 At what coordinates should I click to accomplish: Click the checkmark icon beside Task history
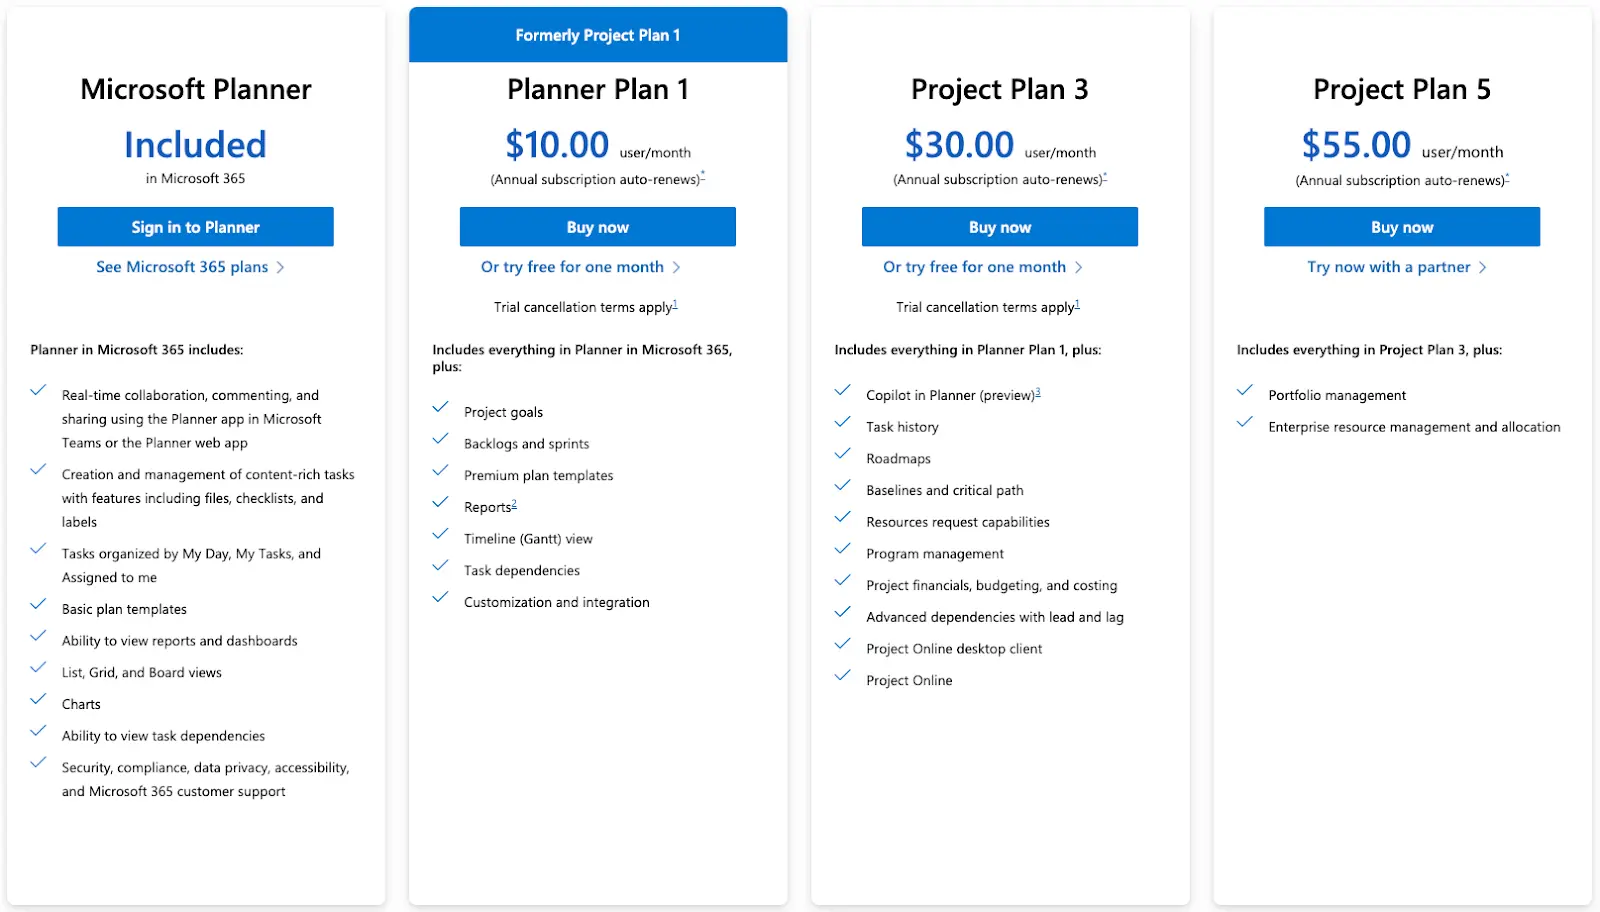tap(842, 422)
